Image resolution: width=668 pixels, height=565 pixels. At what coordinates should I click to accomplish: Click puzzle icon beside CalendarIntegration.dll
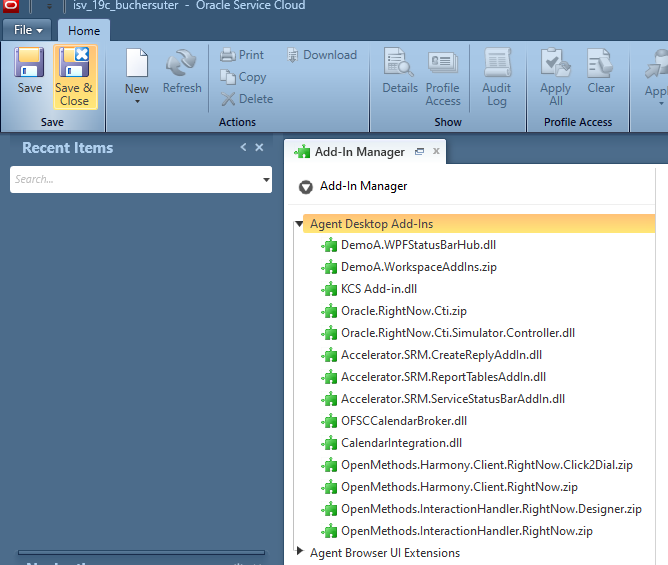point(329,443)
